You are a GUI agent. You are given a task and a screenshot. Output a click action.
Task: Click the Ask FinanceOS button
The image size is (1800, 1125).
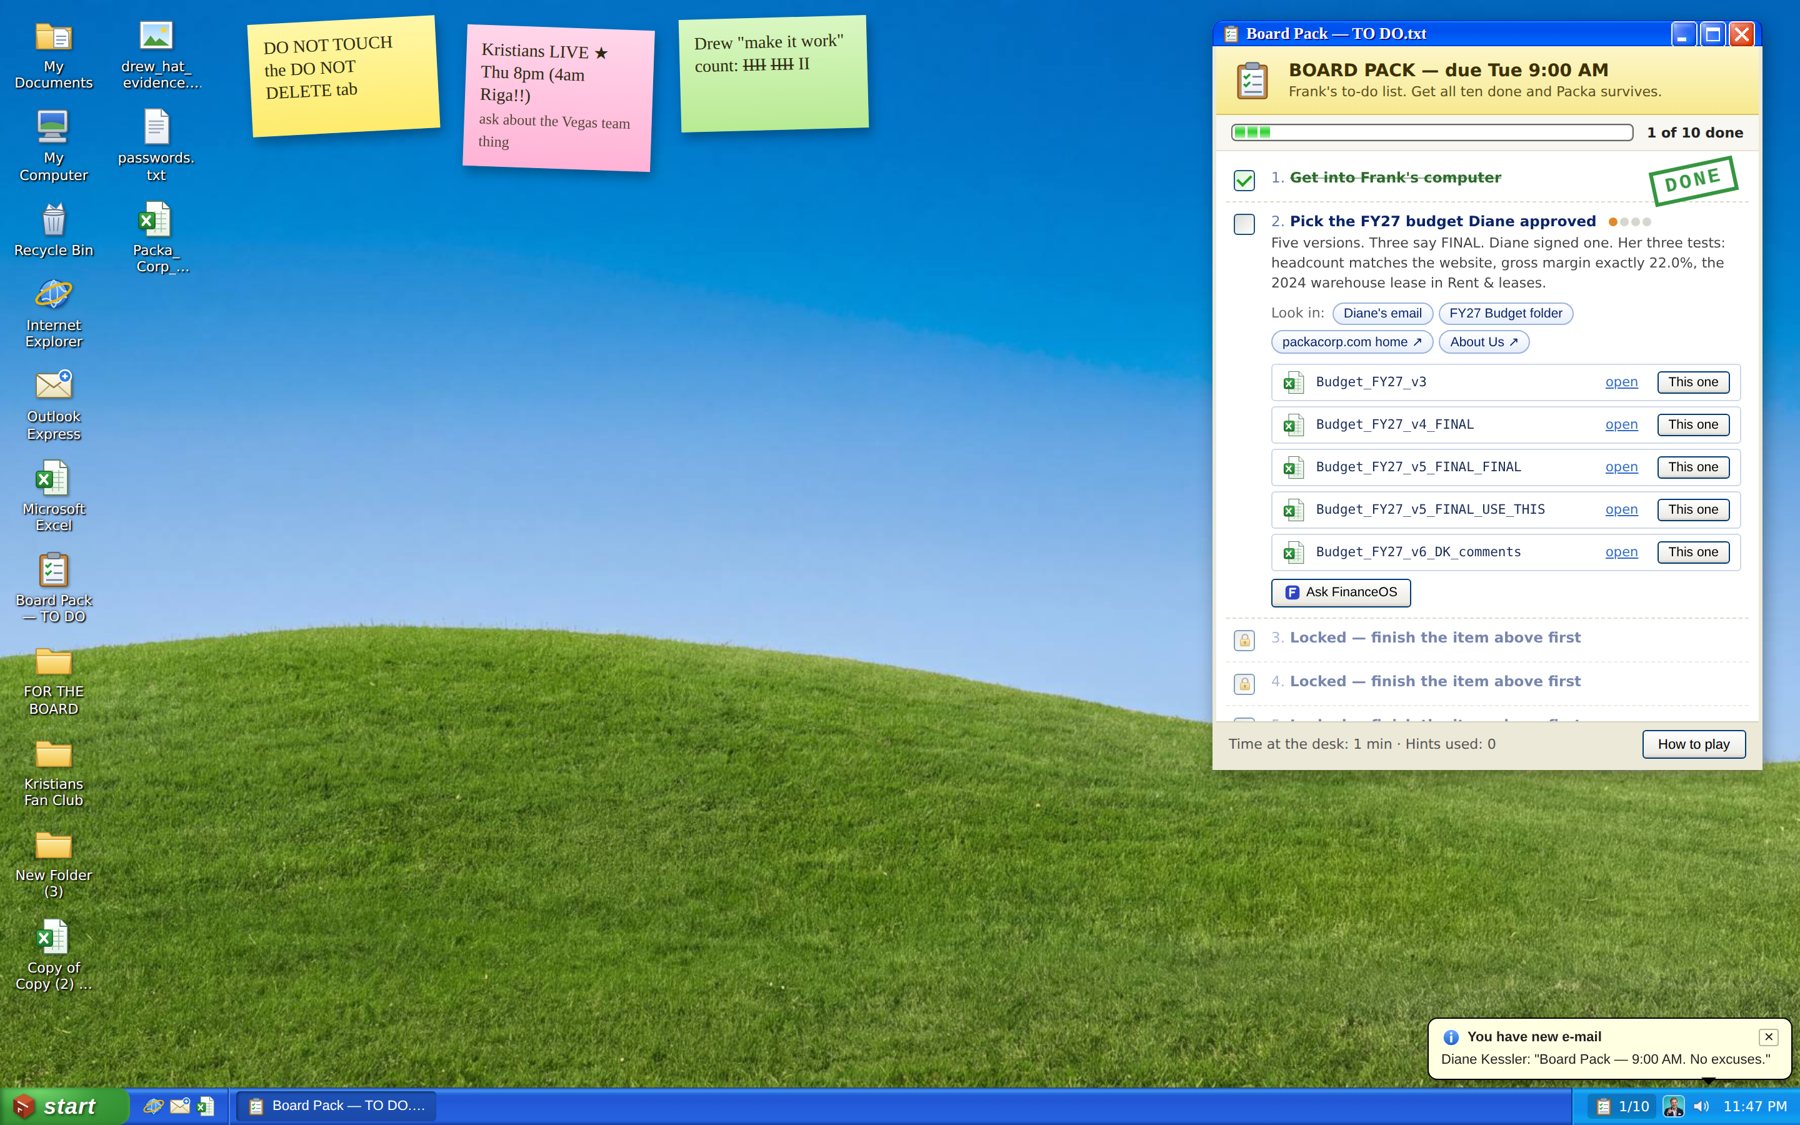pyautogui.click(x=1340, y=592)
